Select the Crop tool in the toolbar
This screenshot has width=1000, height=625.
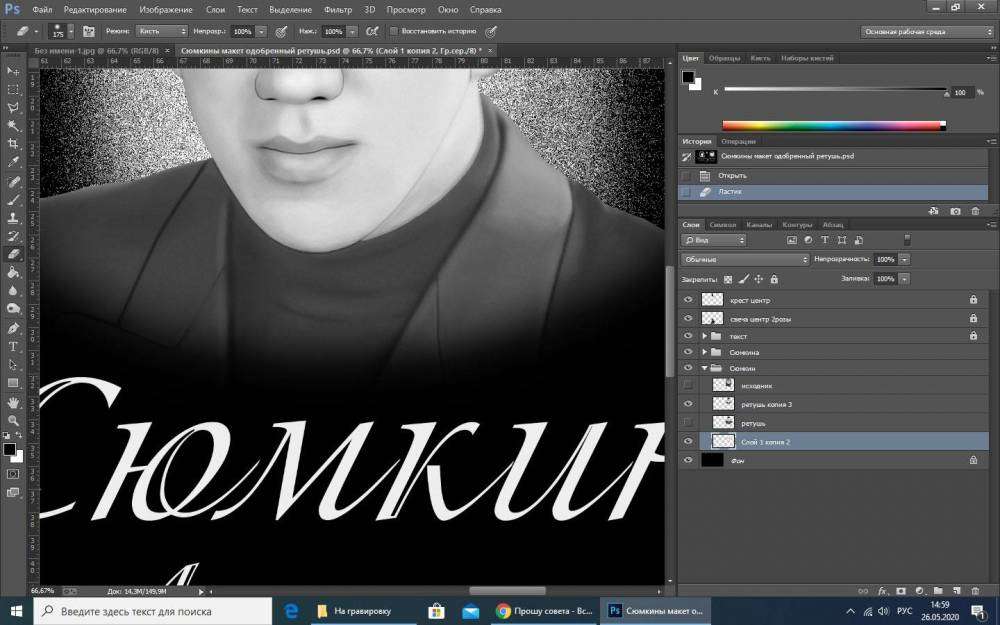(x=13, y=143)
